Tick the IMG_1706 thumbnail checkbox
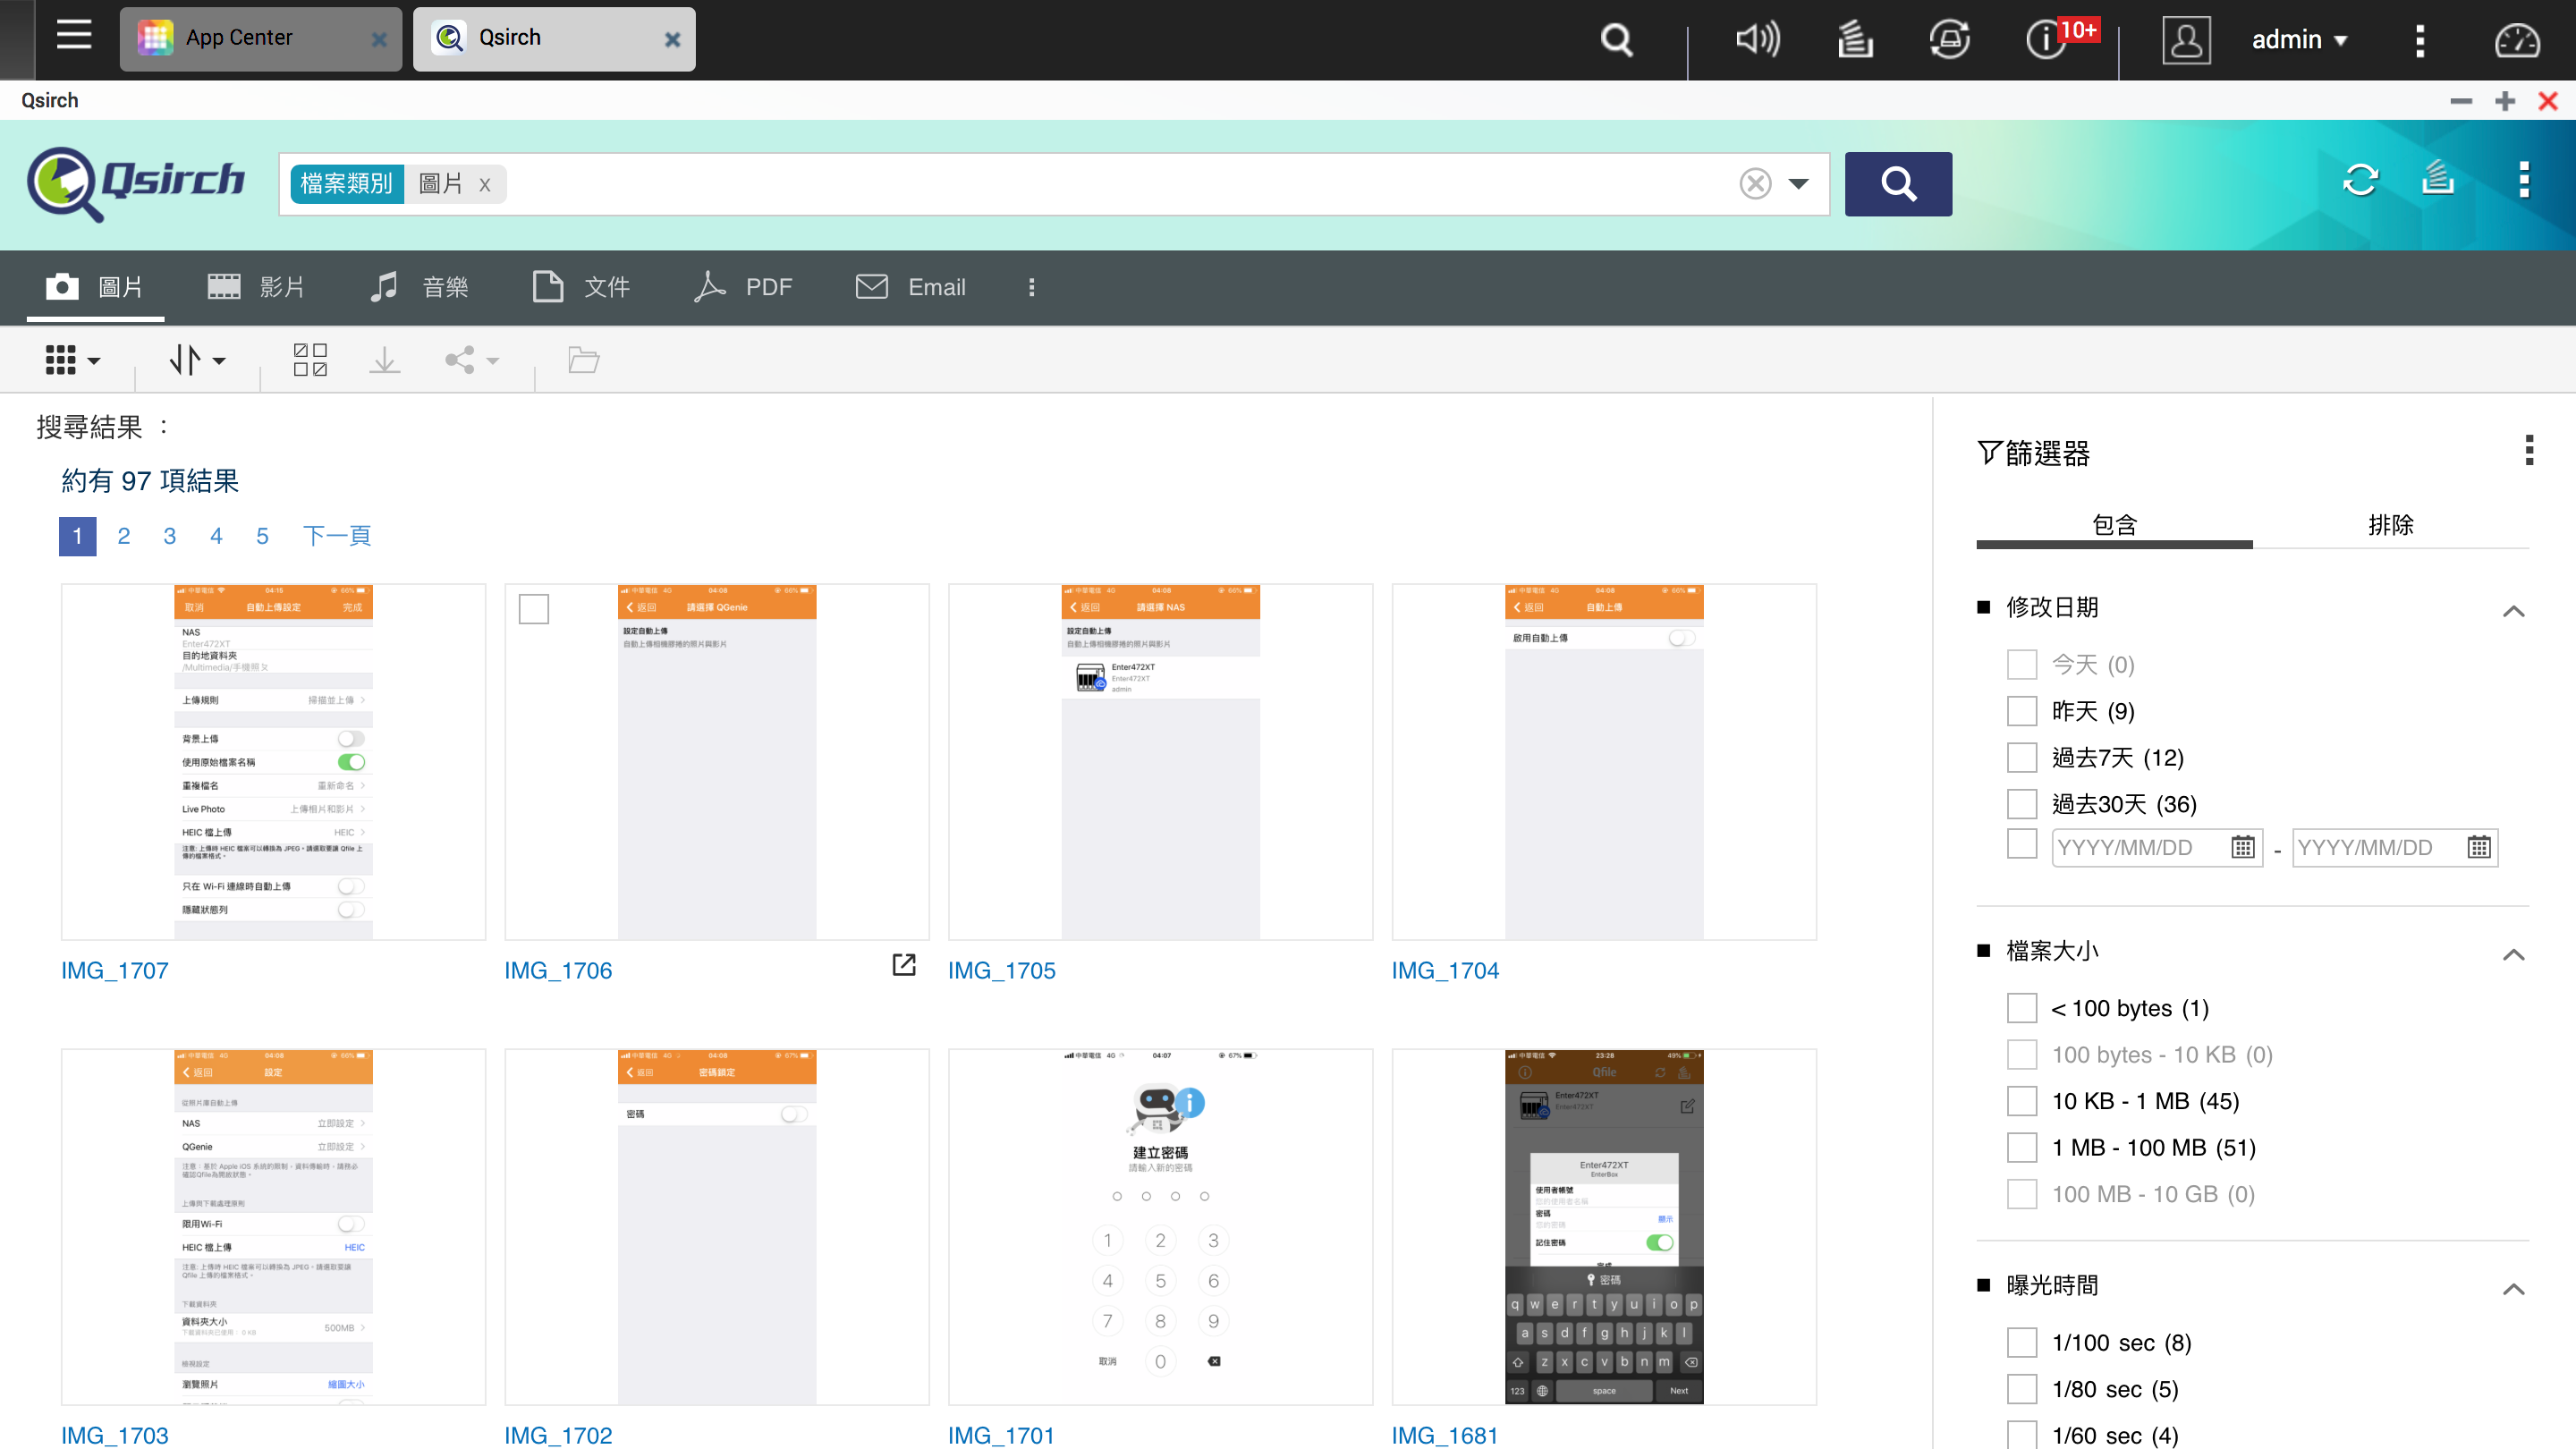The height and width of the screenshot is (1449, 2576). coord(534,609)
